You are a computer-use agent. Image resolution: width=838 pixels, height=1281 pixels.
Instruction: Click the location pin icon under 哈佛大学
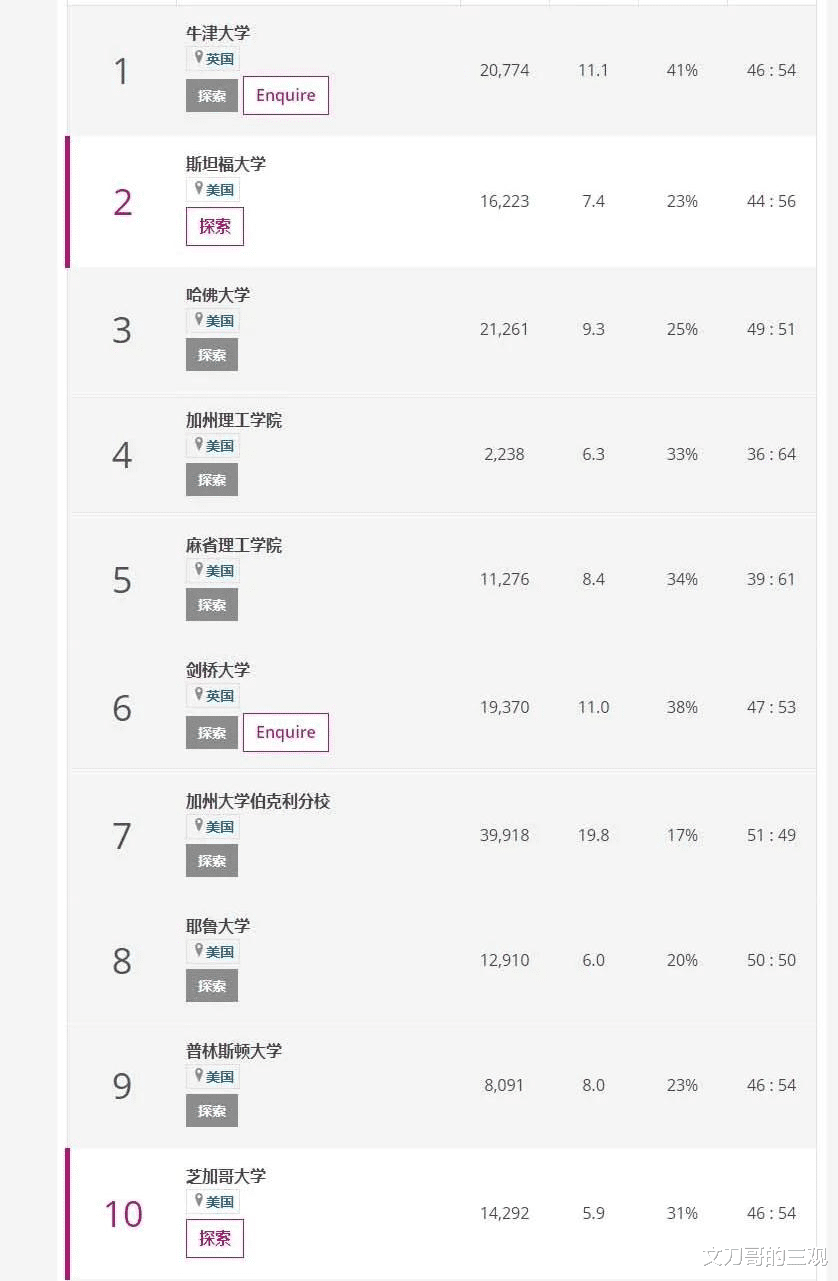click(x=199, y=320)
